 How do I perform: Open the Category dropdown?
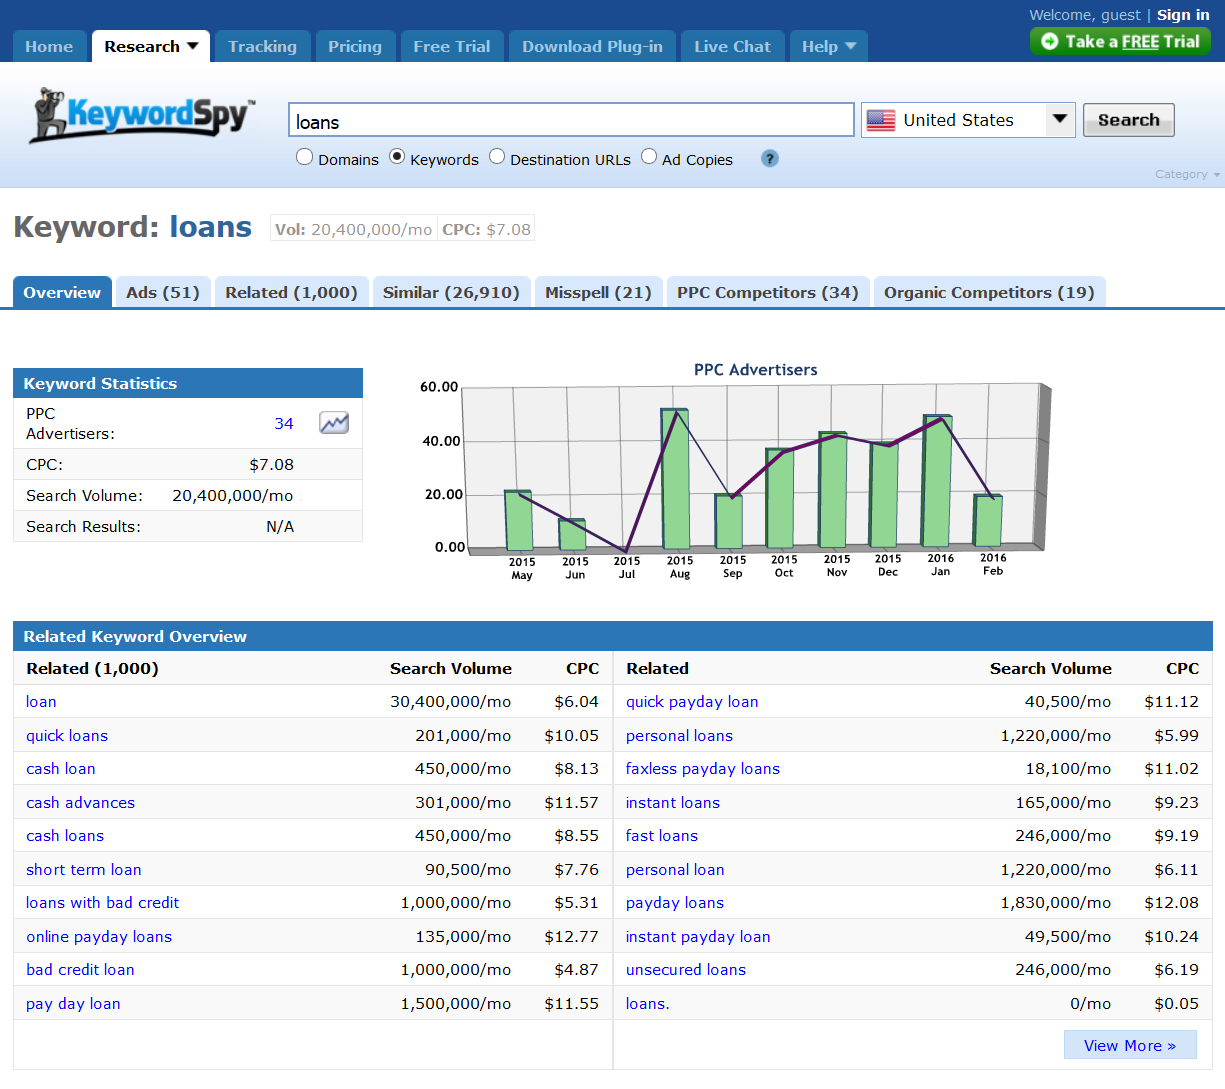(x=1188, y=174)
